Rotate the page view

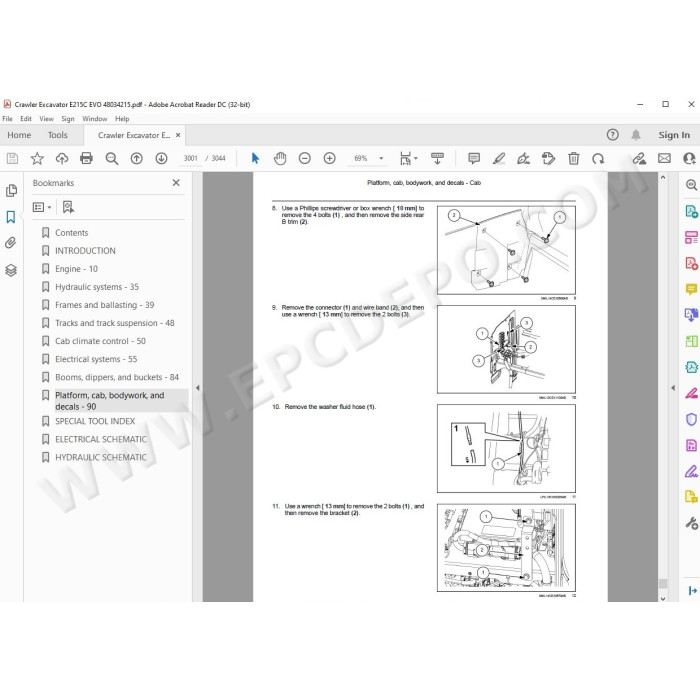click(598, 158)
